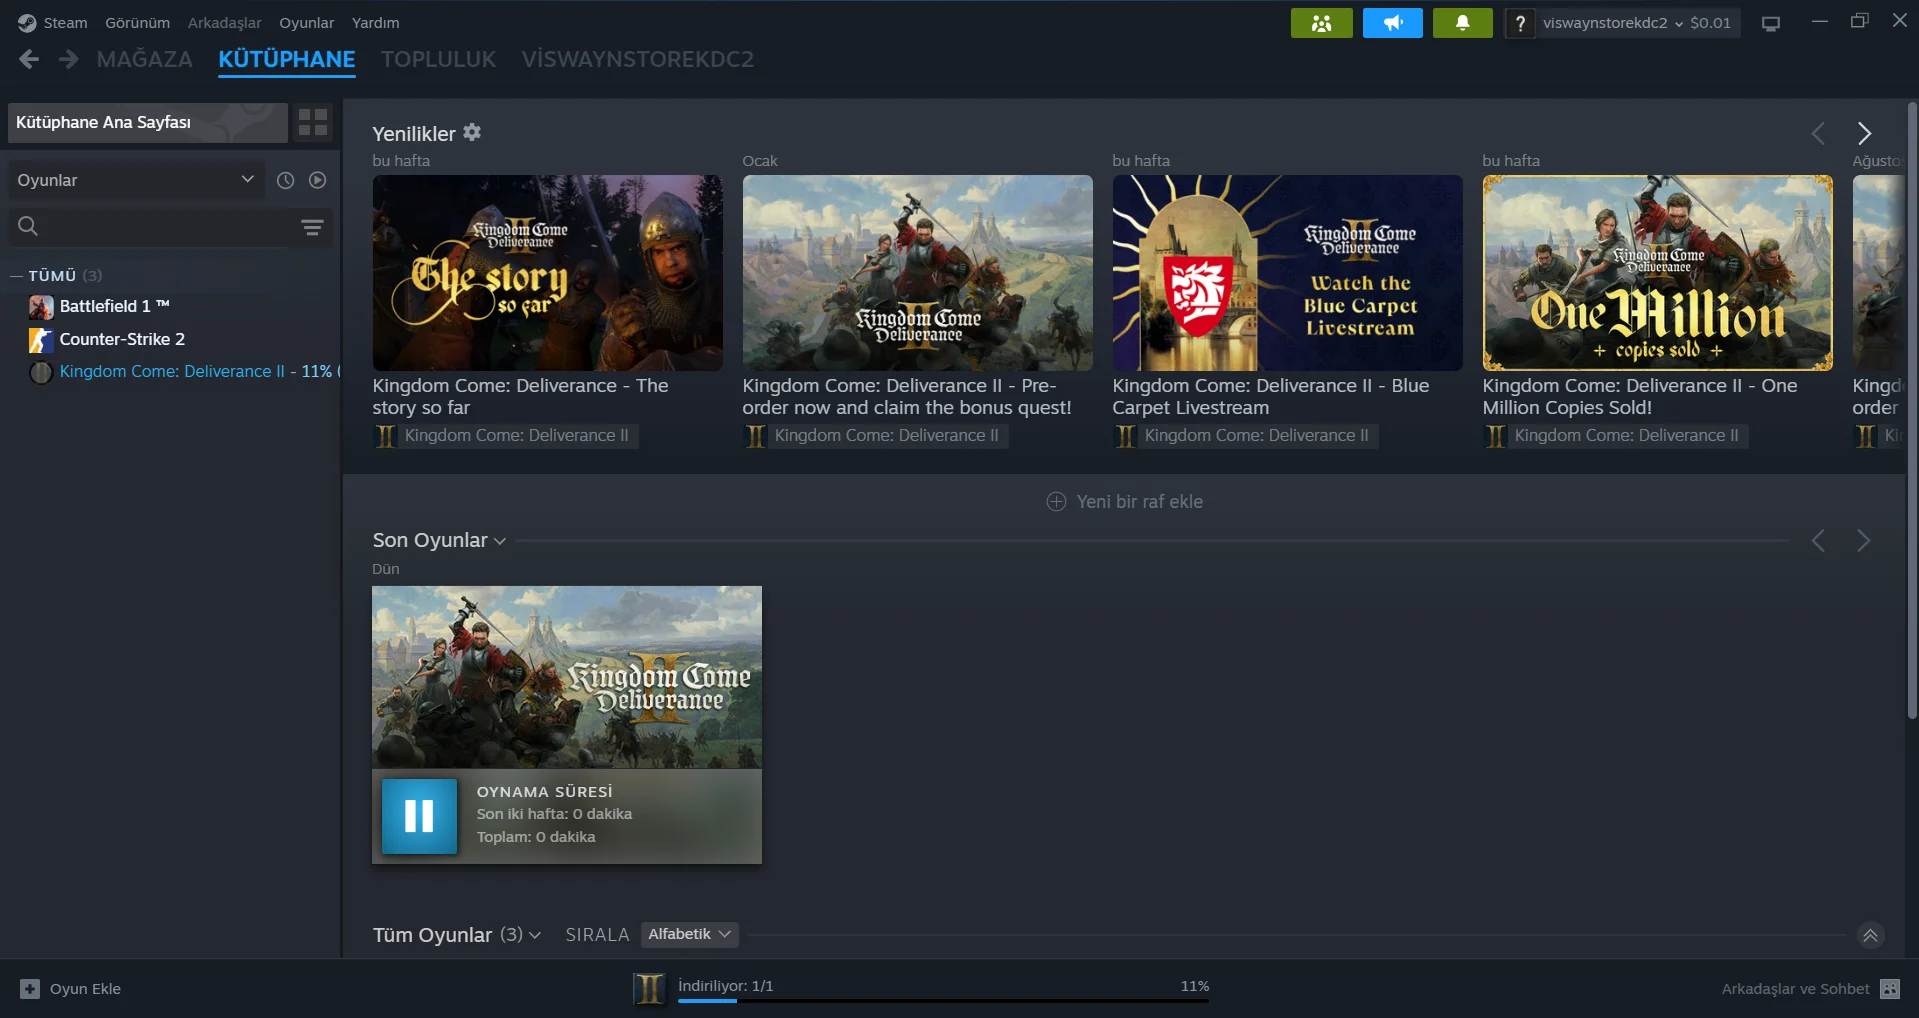This screenshot has height=1018, width=1919.
Task: Toggle show ready-to-play games filter
Action: click(x=318, y=180)
